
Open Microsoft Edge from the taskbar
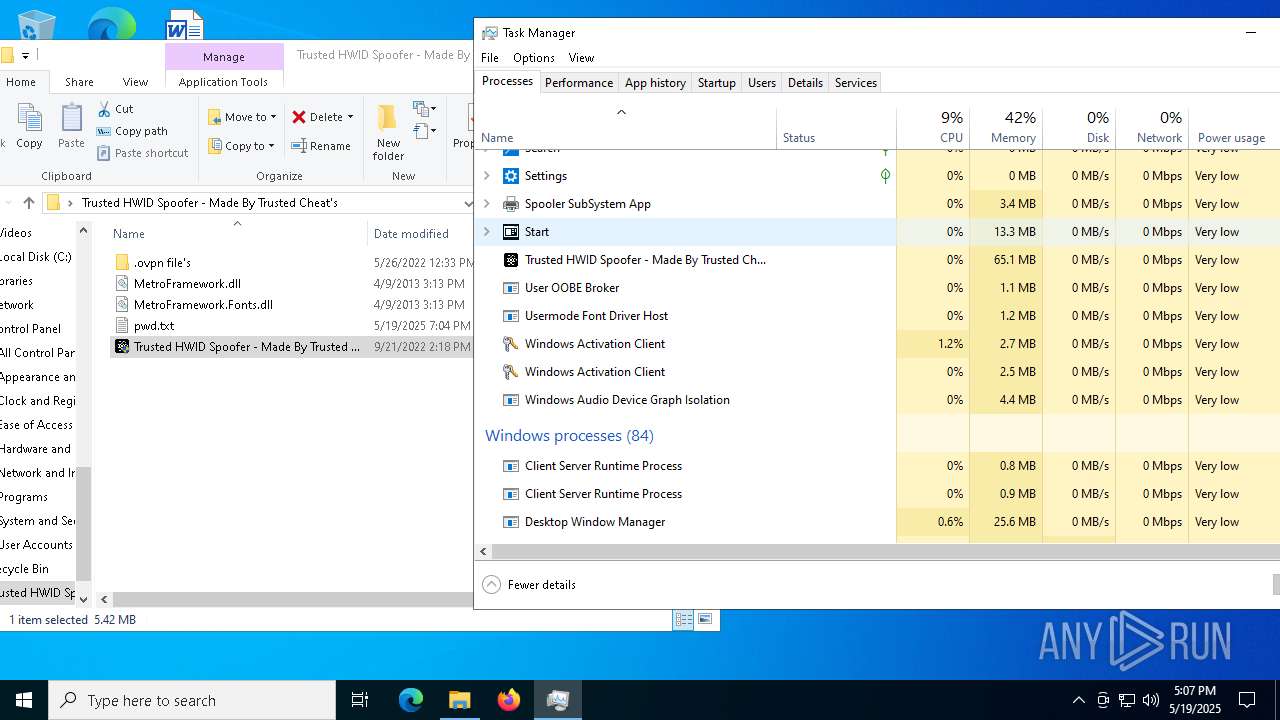point(411,700)
